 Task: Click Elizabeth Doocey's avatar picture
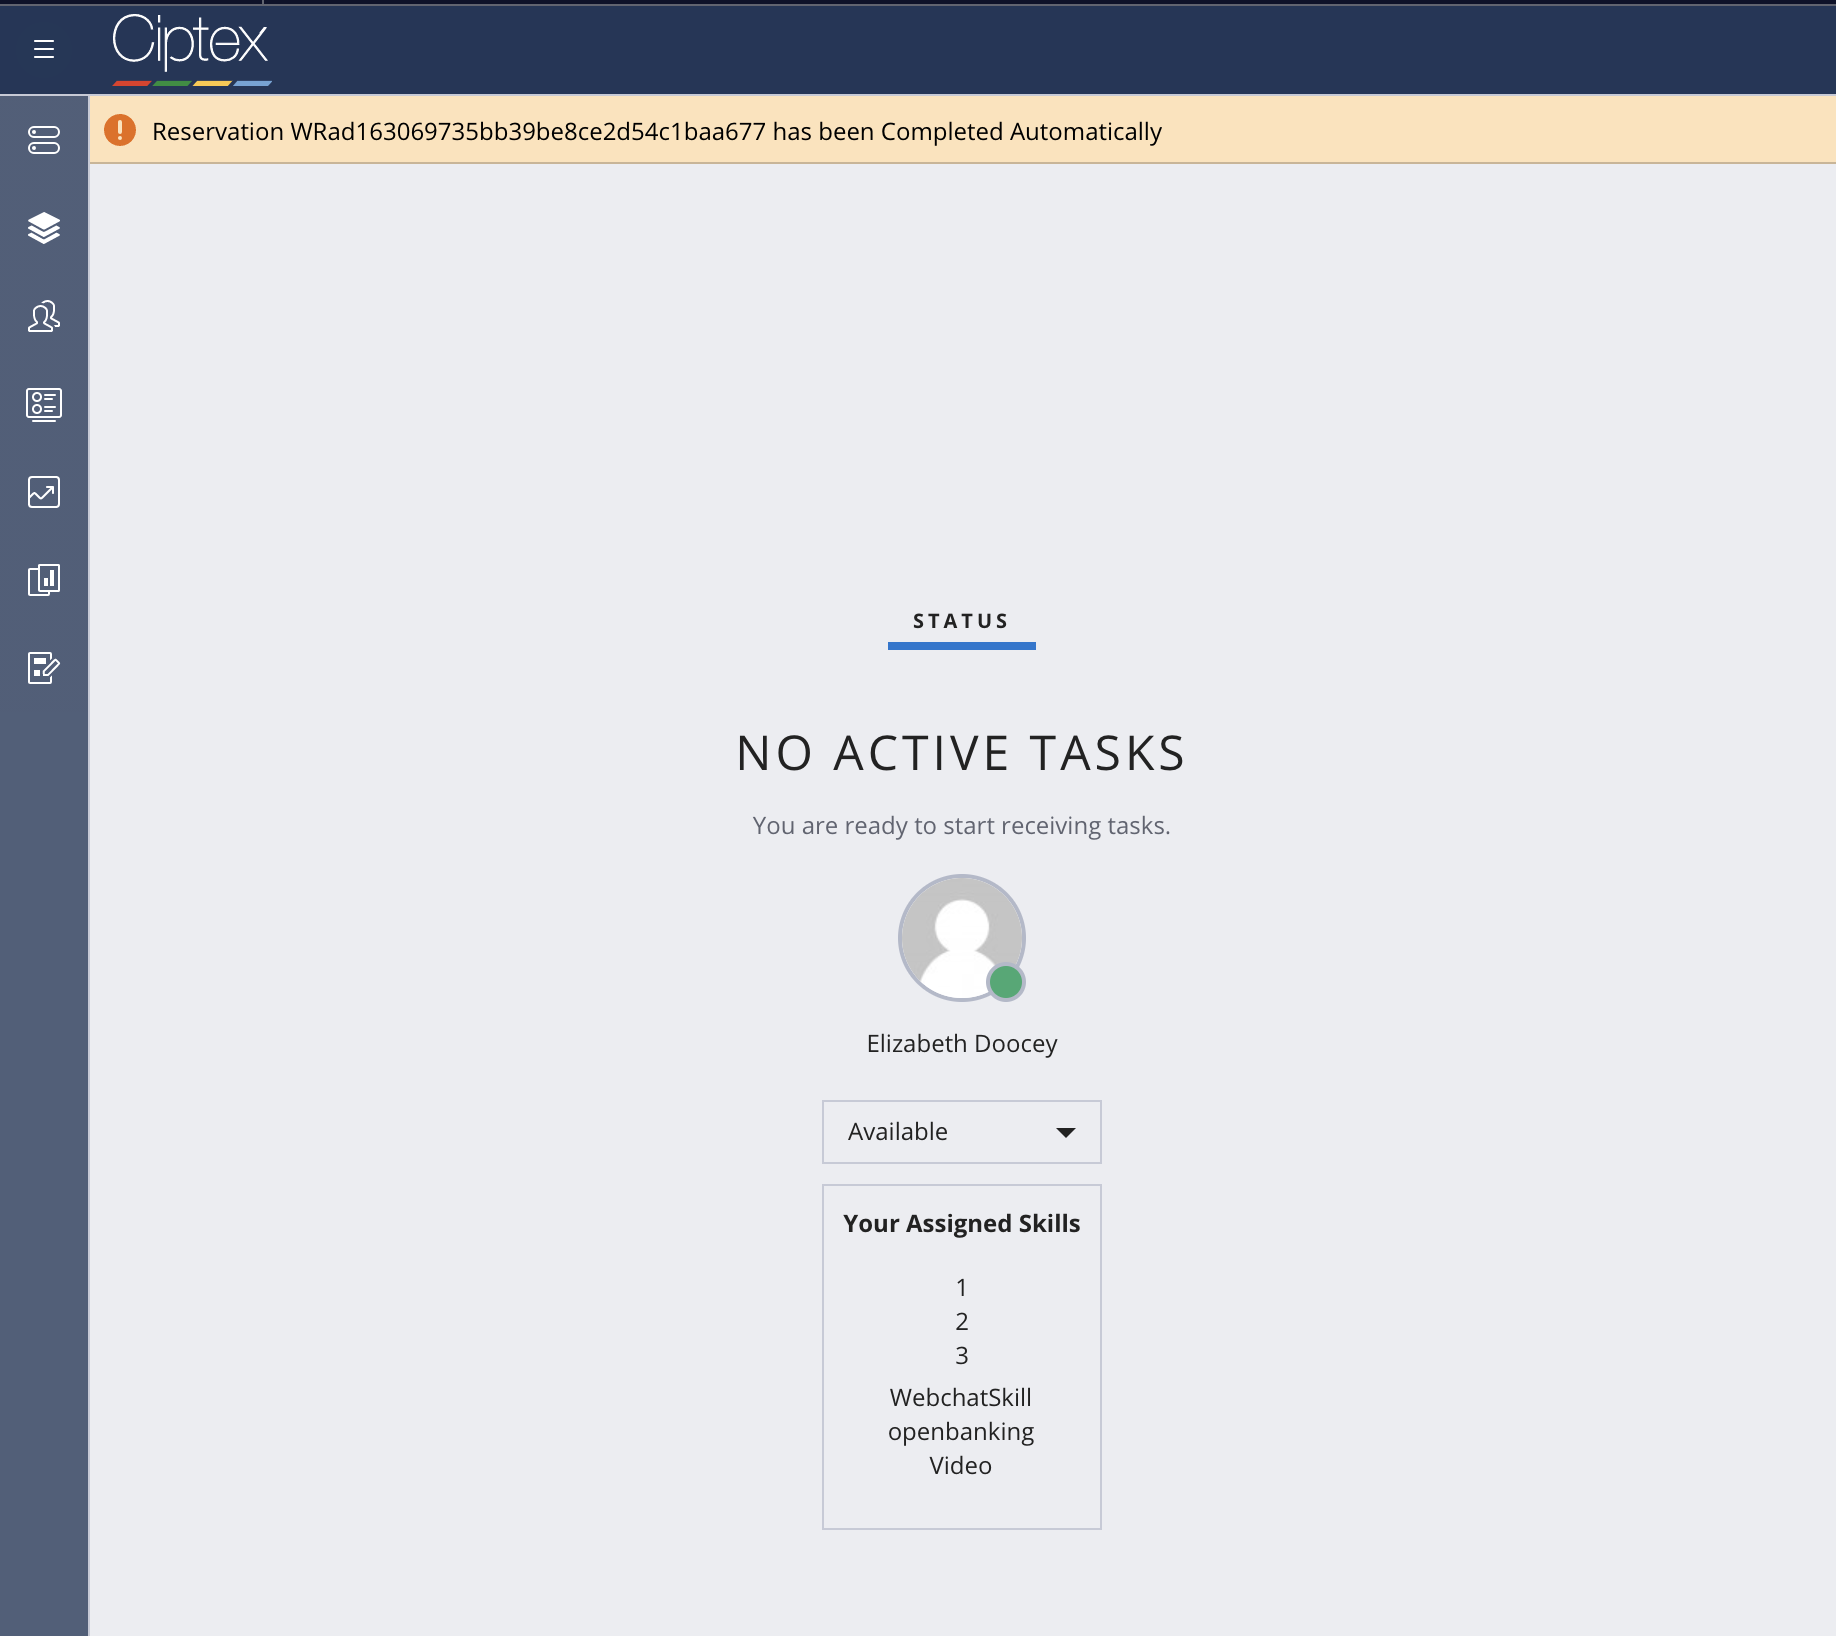pyautogui.click(x=962, y=938)
